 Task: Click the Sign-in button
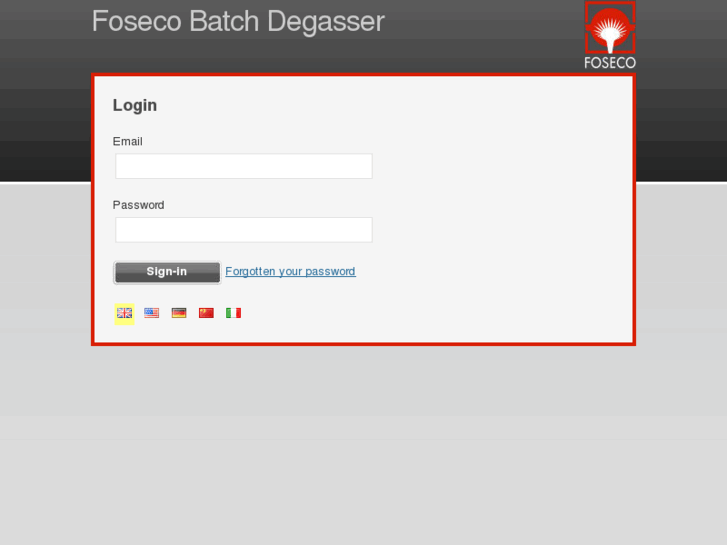point(167,272)
